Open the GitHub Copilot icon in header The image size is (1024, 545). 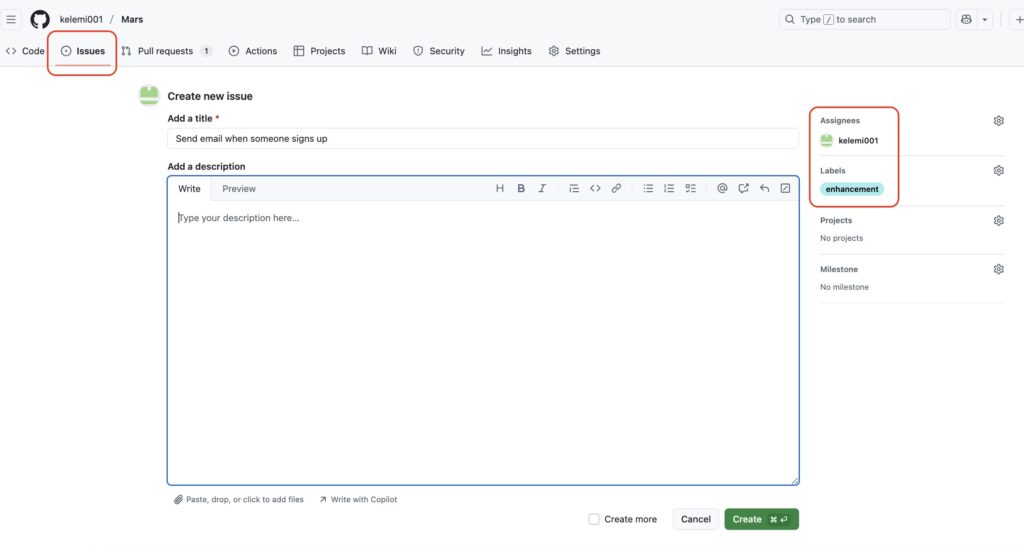[x=966, y=19]
